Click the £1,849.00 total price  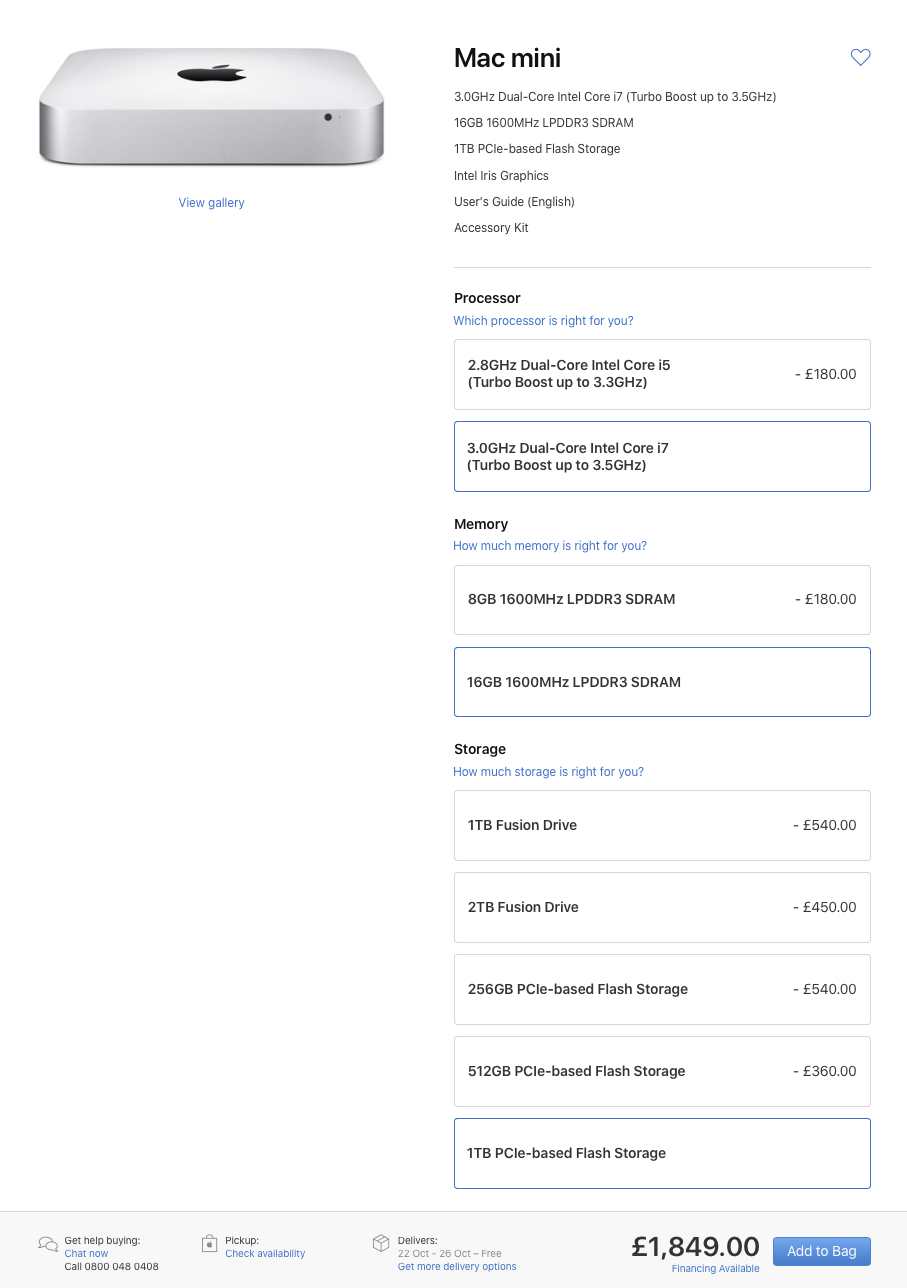[696, 1246]
